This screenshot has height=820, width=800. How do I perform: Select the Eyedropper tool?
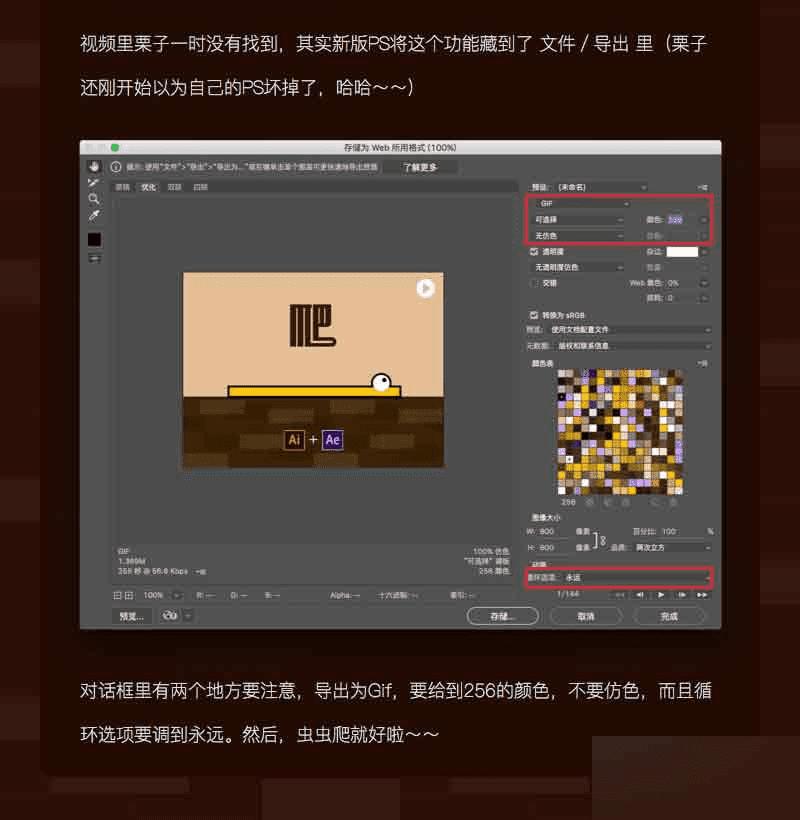(94, 215)
